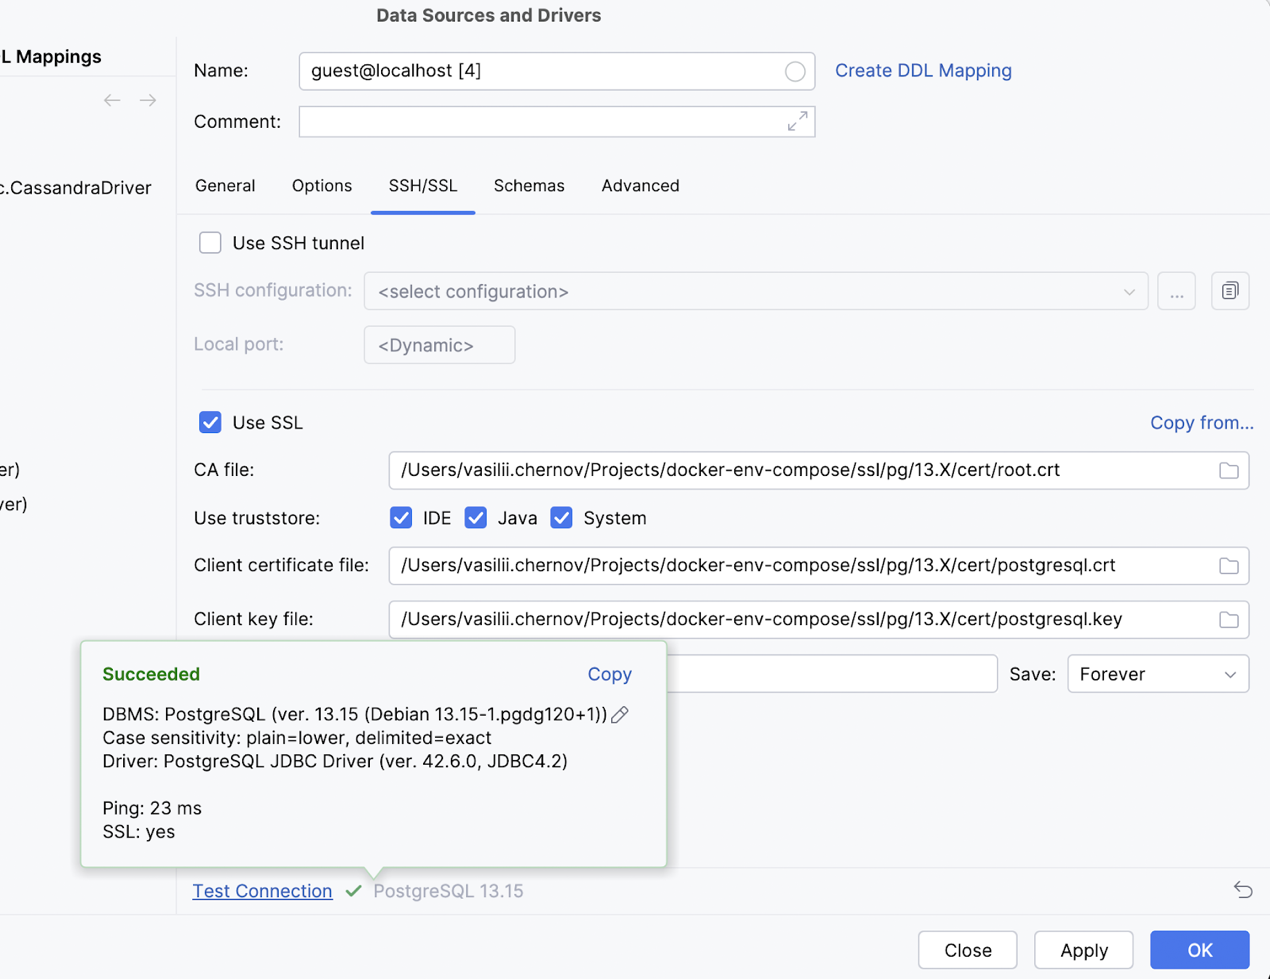Viewport: 1270px width, 979px height.
Task: Open SSH configurations with the ellipsis button
Action: 1177,291
